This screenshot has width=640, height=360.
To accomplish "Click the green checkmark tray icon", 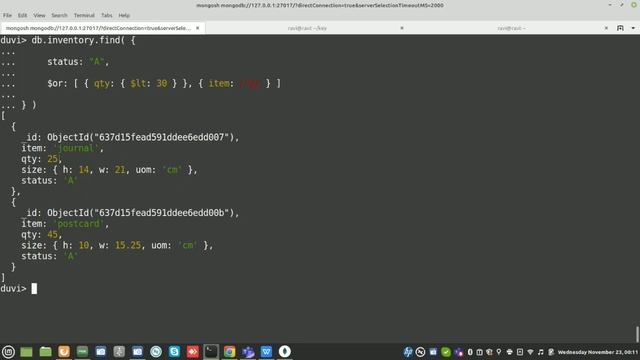I will coord(446,352).
